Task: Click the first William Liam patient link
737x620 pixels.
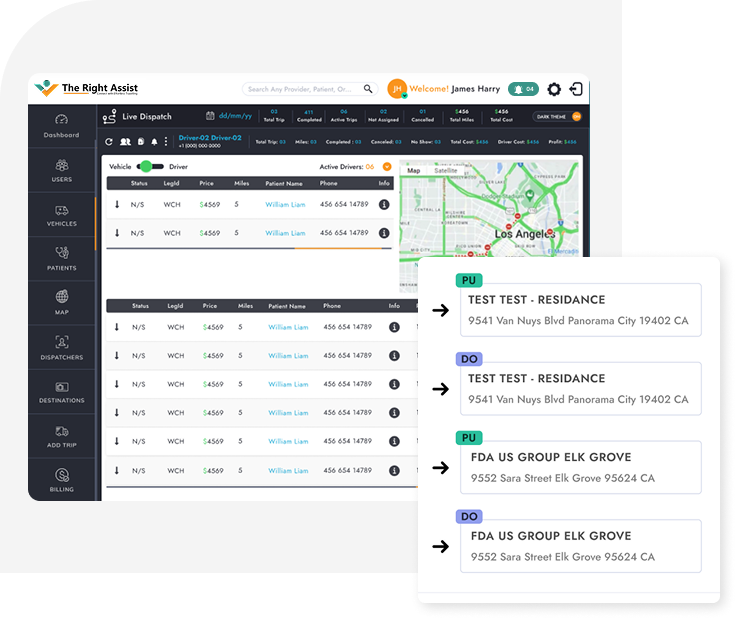Action: (285, 204)
